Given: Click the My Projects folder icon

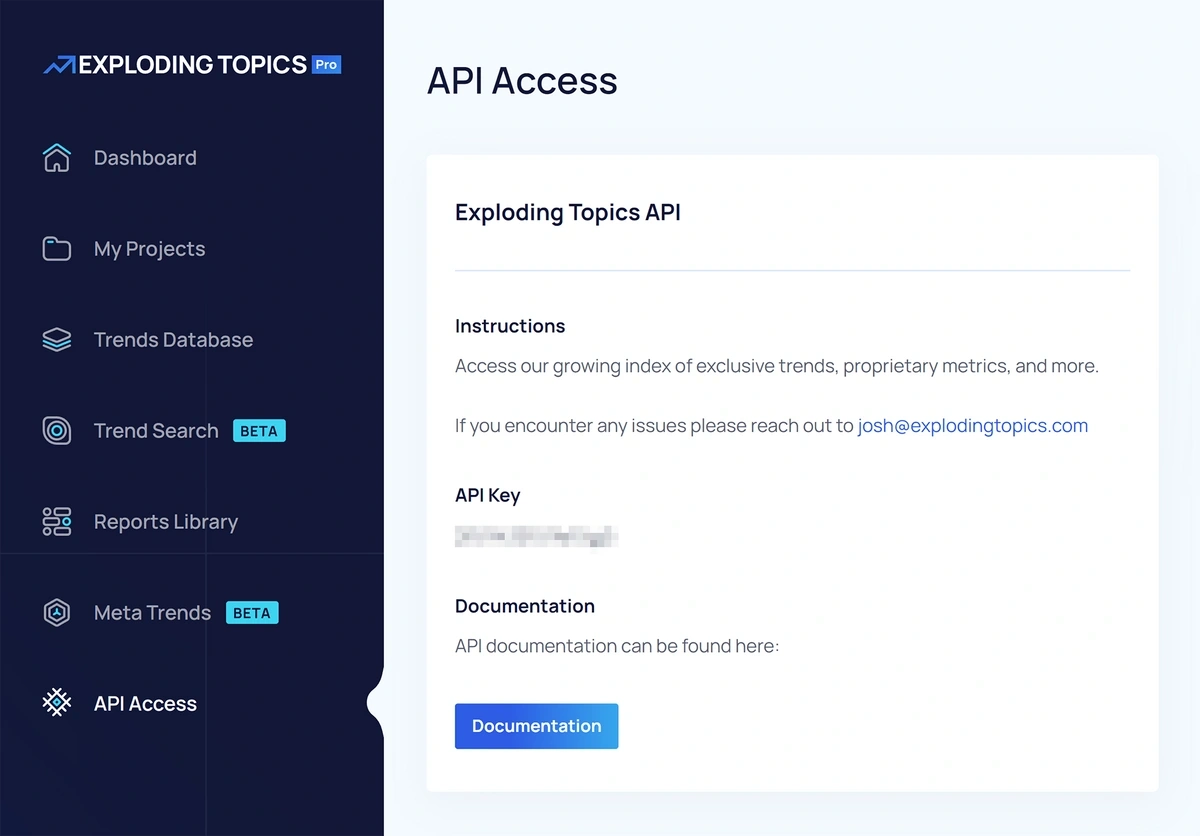Looking at the screenshot, I should 57,249.
